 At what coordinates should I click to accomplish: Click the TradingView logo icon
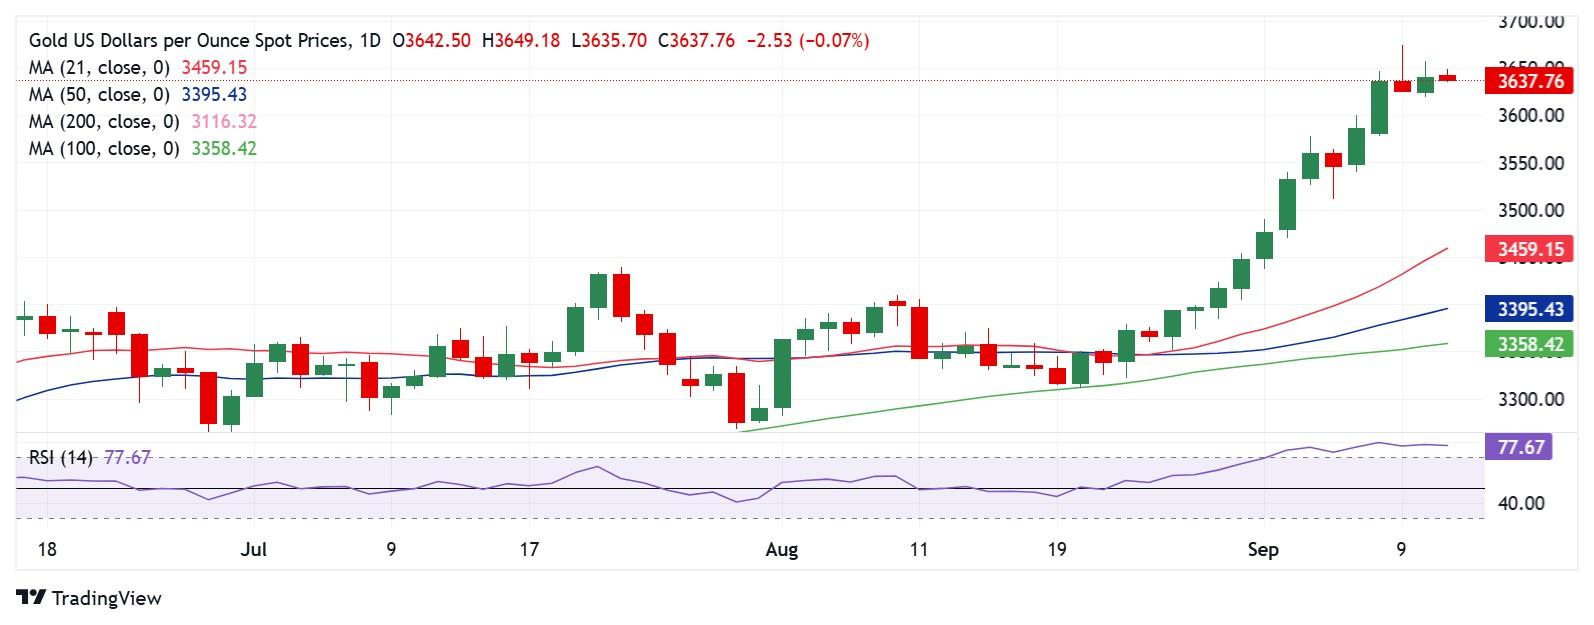tap(31, 598)
